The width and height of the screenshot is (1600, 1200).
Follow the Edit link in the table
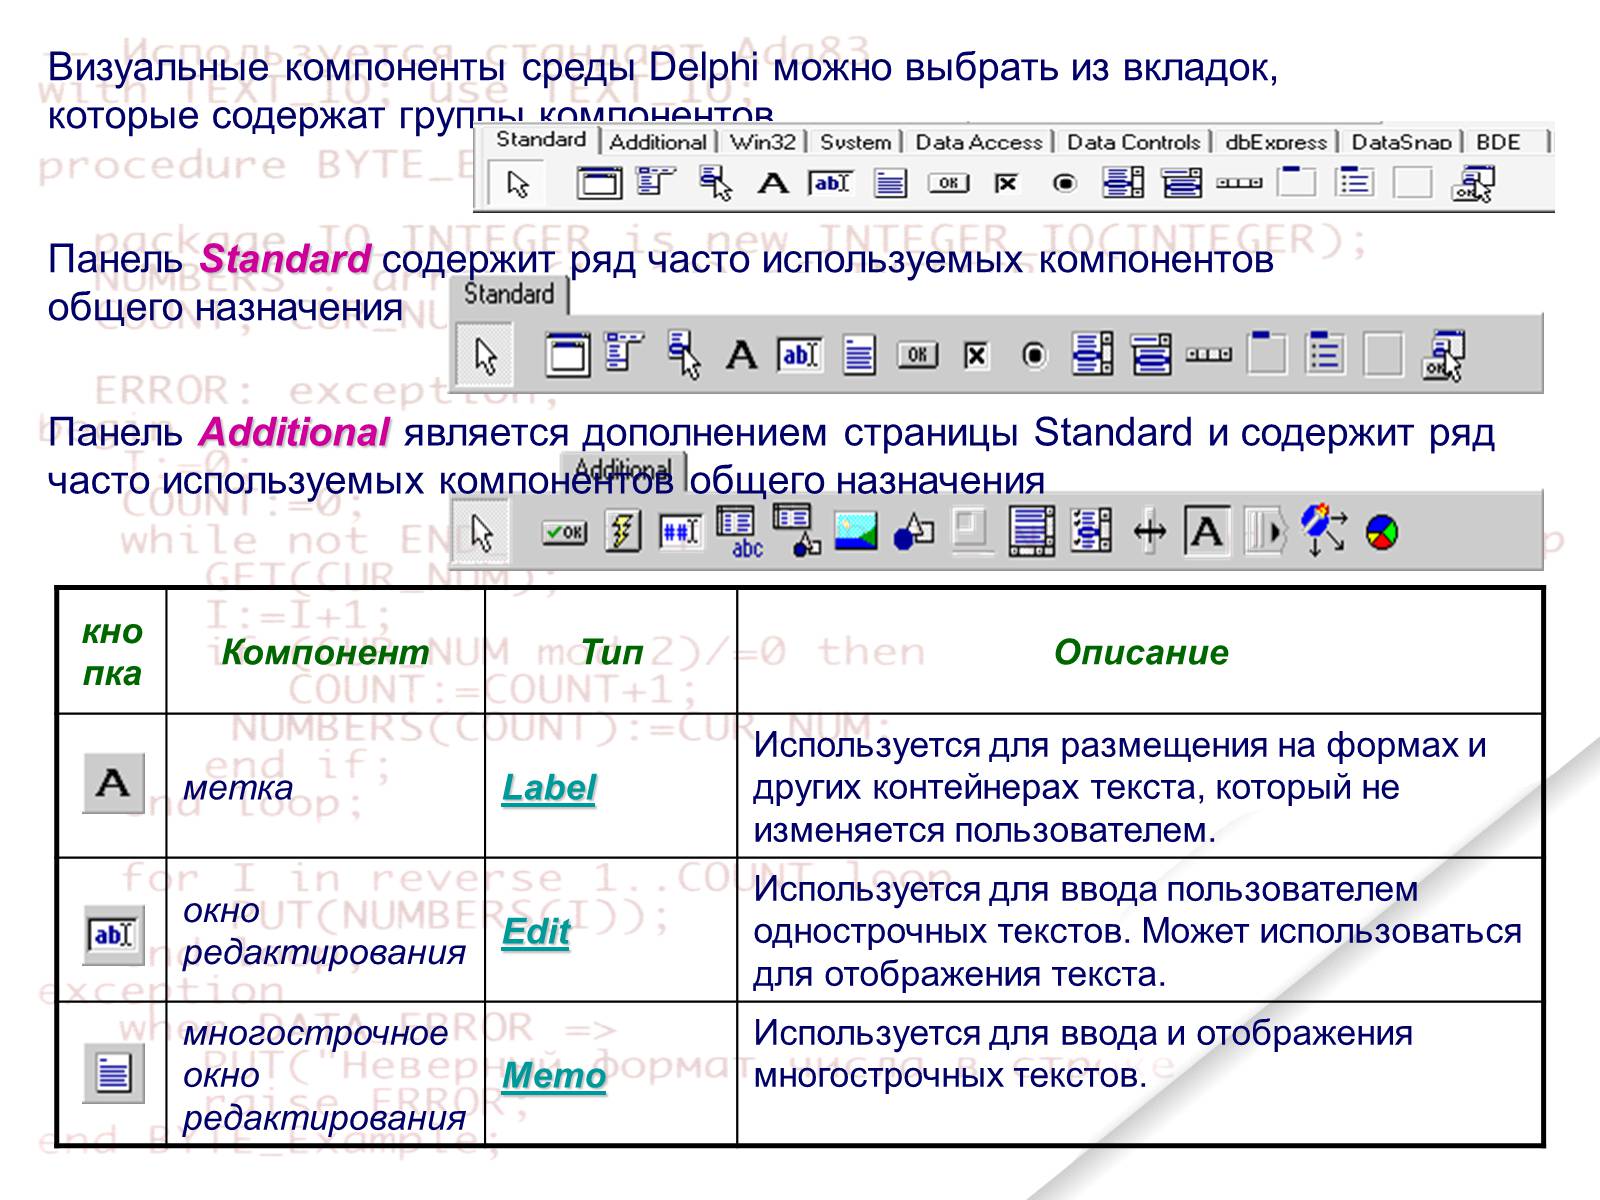[535, 932]
